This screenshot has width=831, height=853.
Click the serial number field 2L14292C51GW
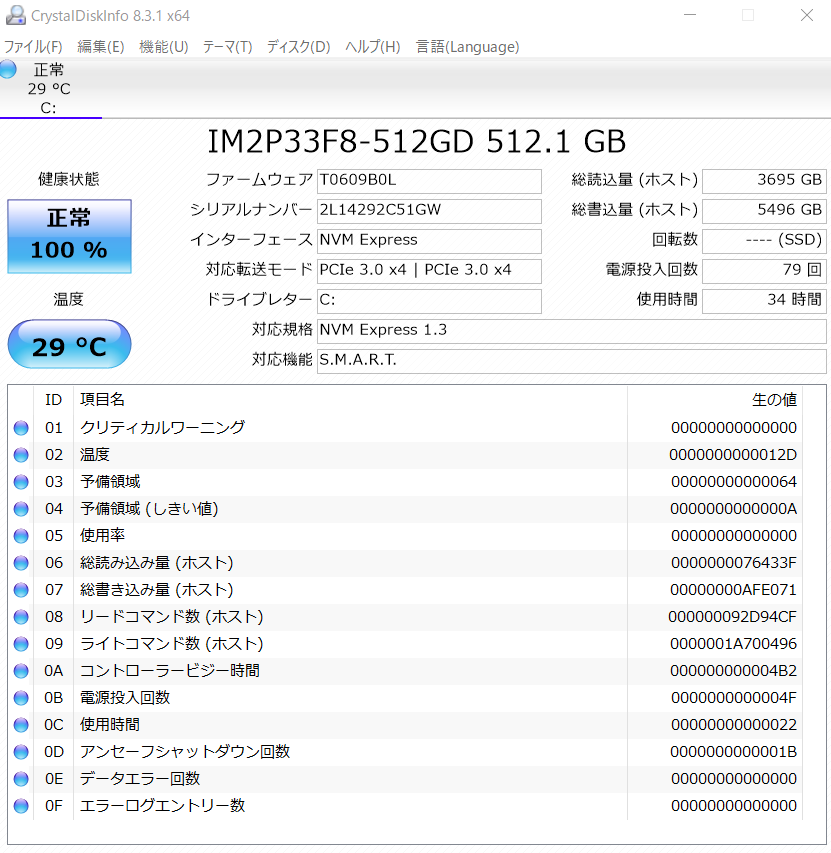[429, 211]
